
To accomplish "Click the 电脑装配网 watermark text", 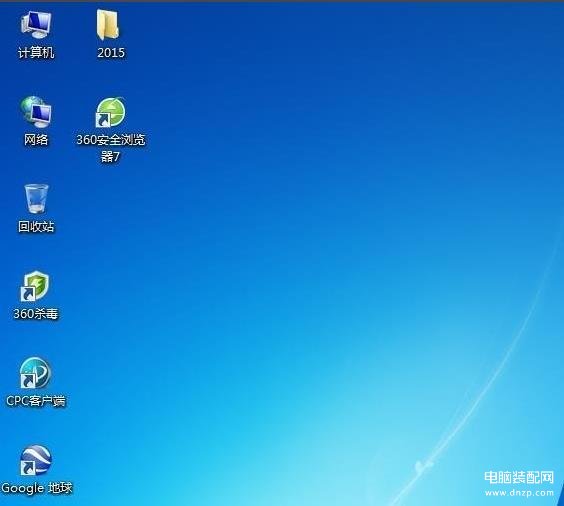I will point(519,478).
